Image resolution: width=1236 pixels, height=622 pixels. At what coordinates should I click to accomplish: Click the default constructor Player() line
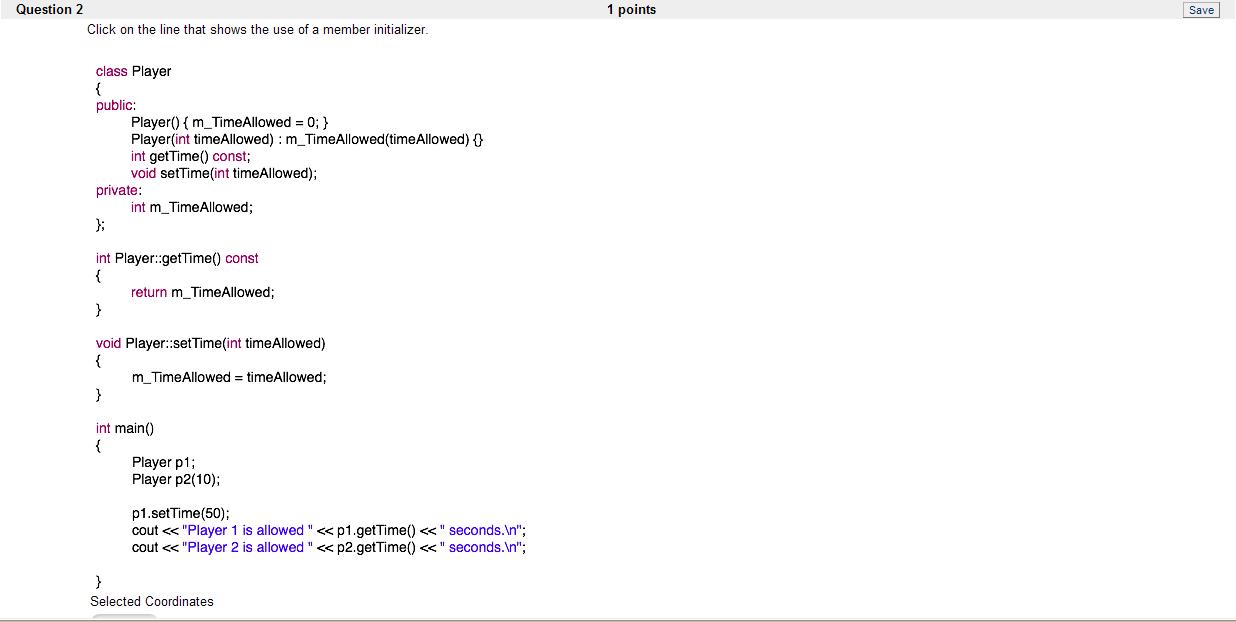223,122
